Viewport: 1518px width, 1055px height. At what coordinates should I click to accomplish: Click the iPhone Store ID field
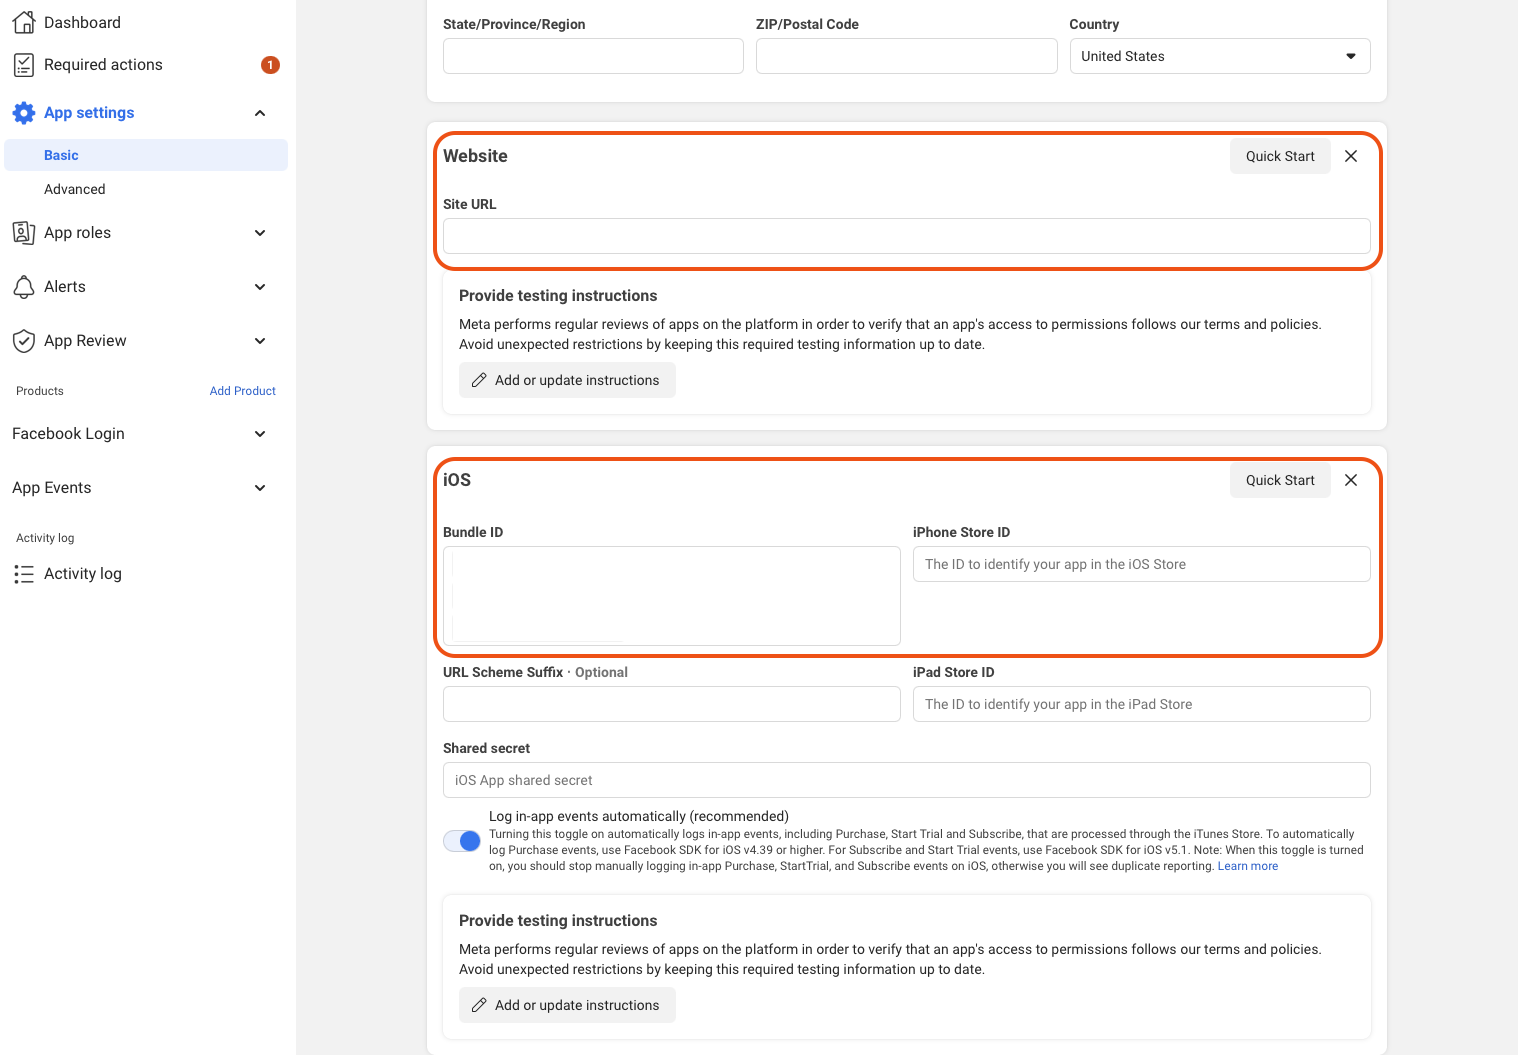point(1142,564)
